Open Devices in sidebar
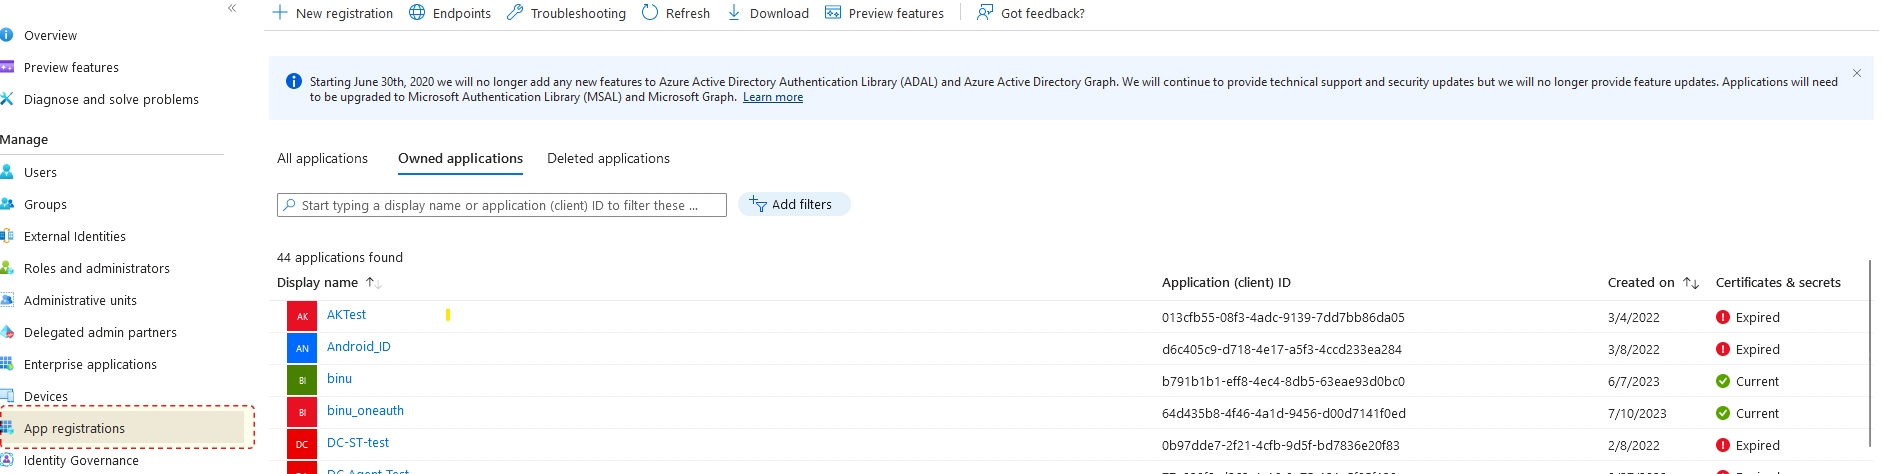1882x474 pixels. (46, 396)
